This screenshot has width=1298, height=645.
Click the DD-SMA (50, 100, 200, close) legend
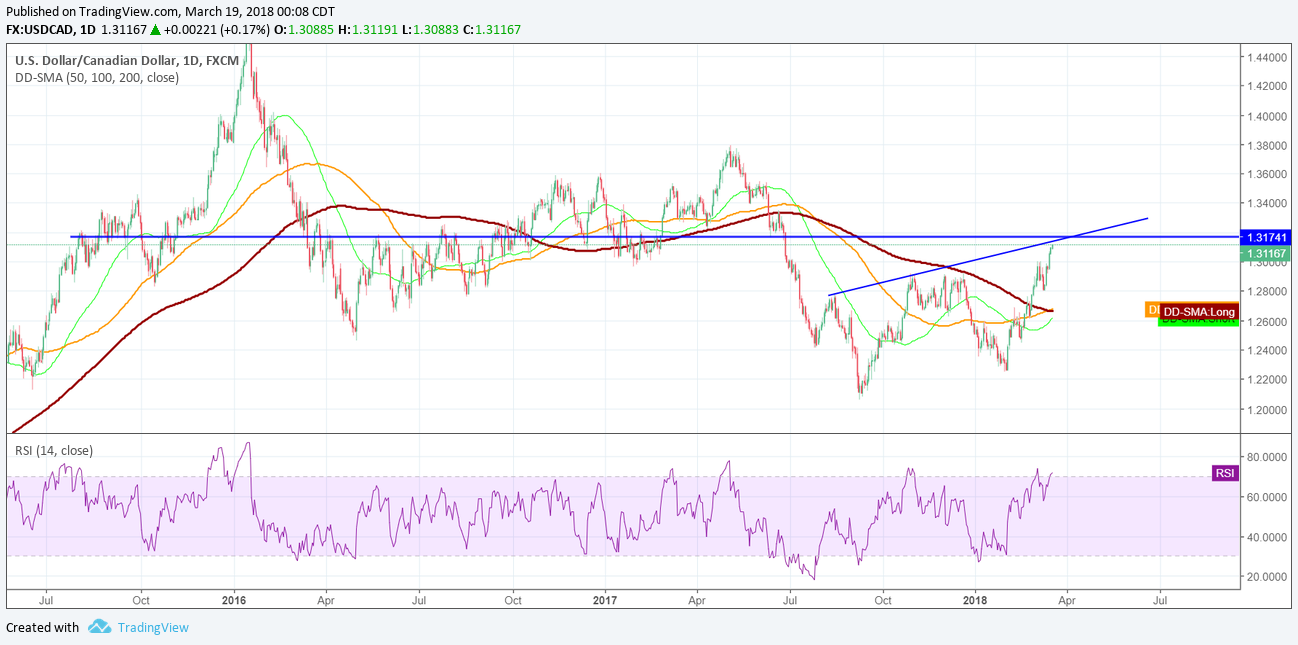click(x=97, y=77)
